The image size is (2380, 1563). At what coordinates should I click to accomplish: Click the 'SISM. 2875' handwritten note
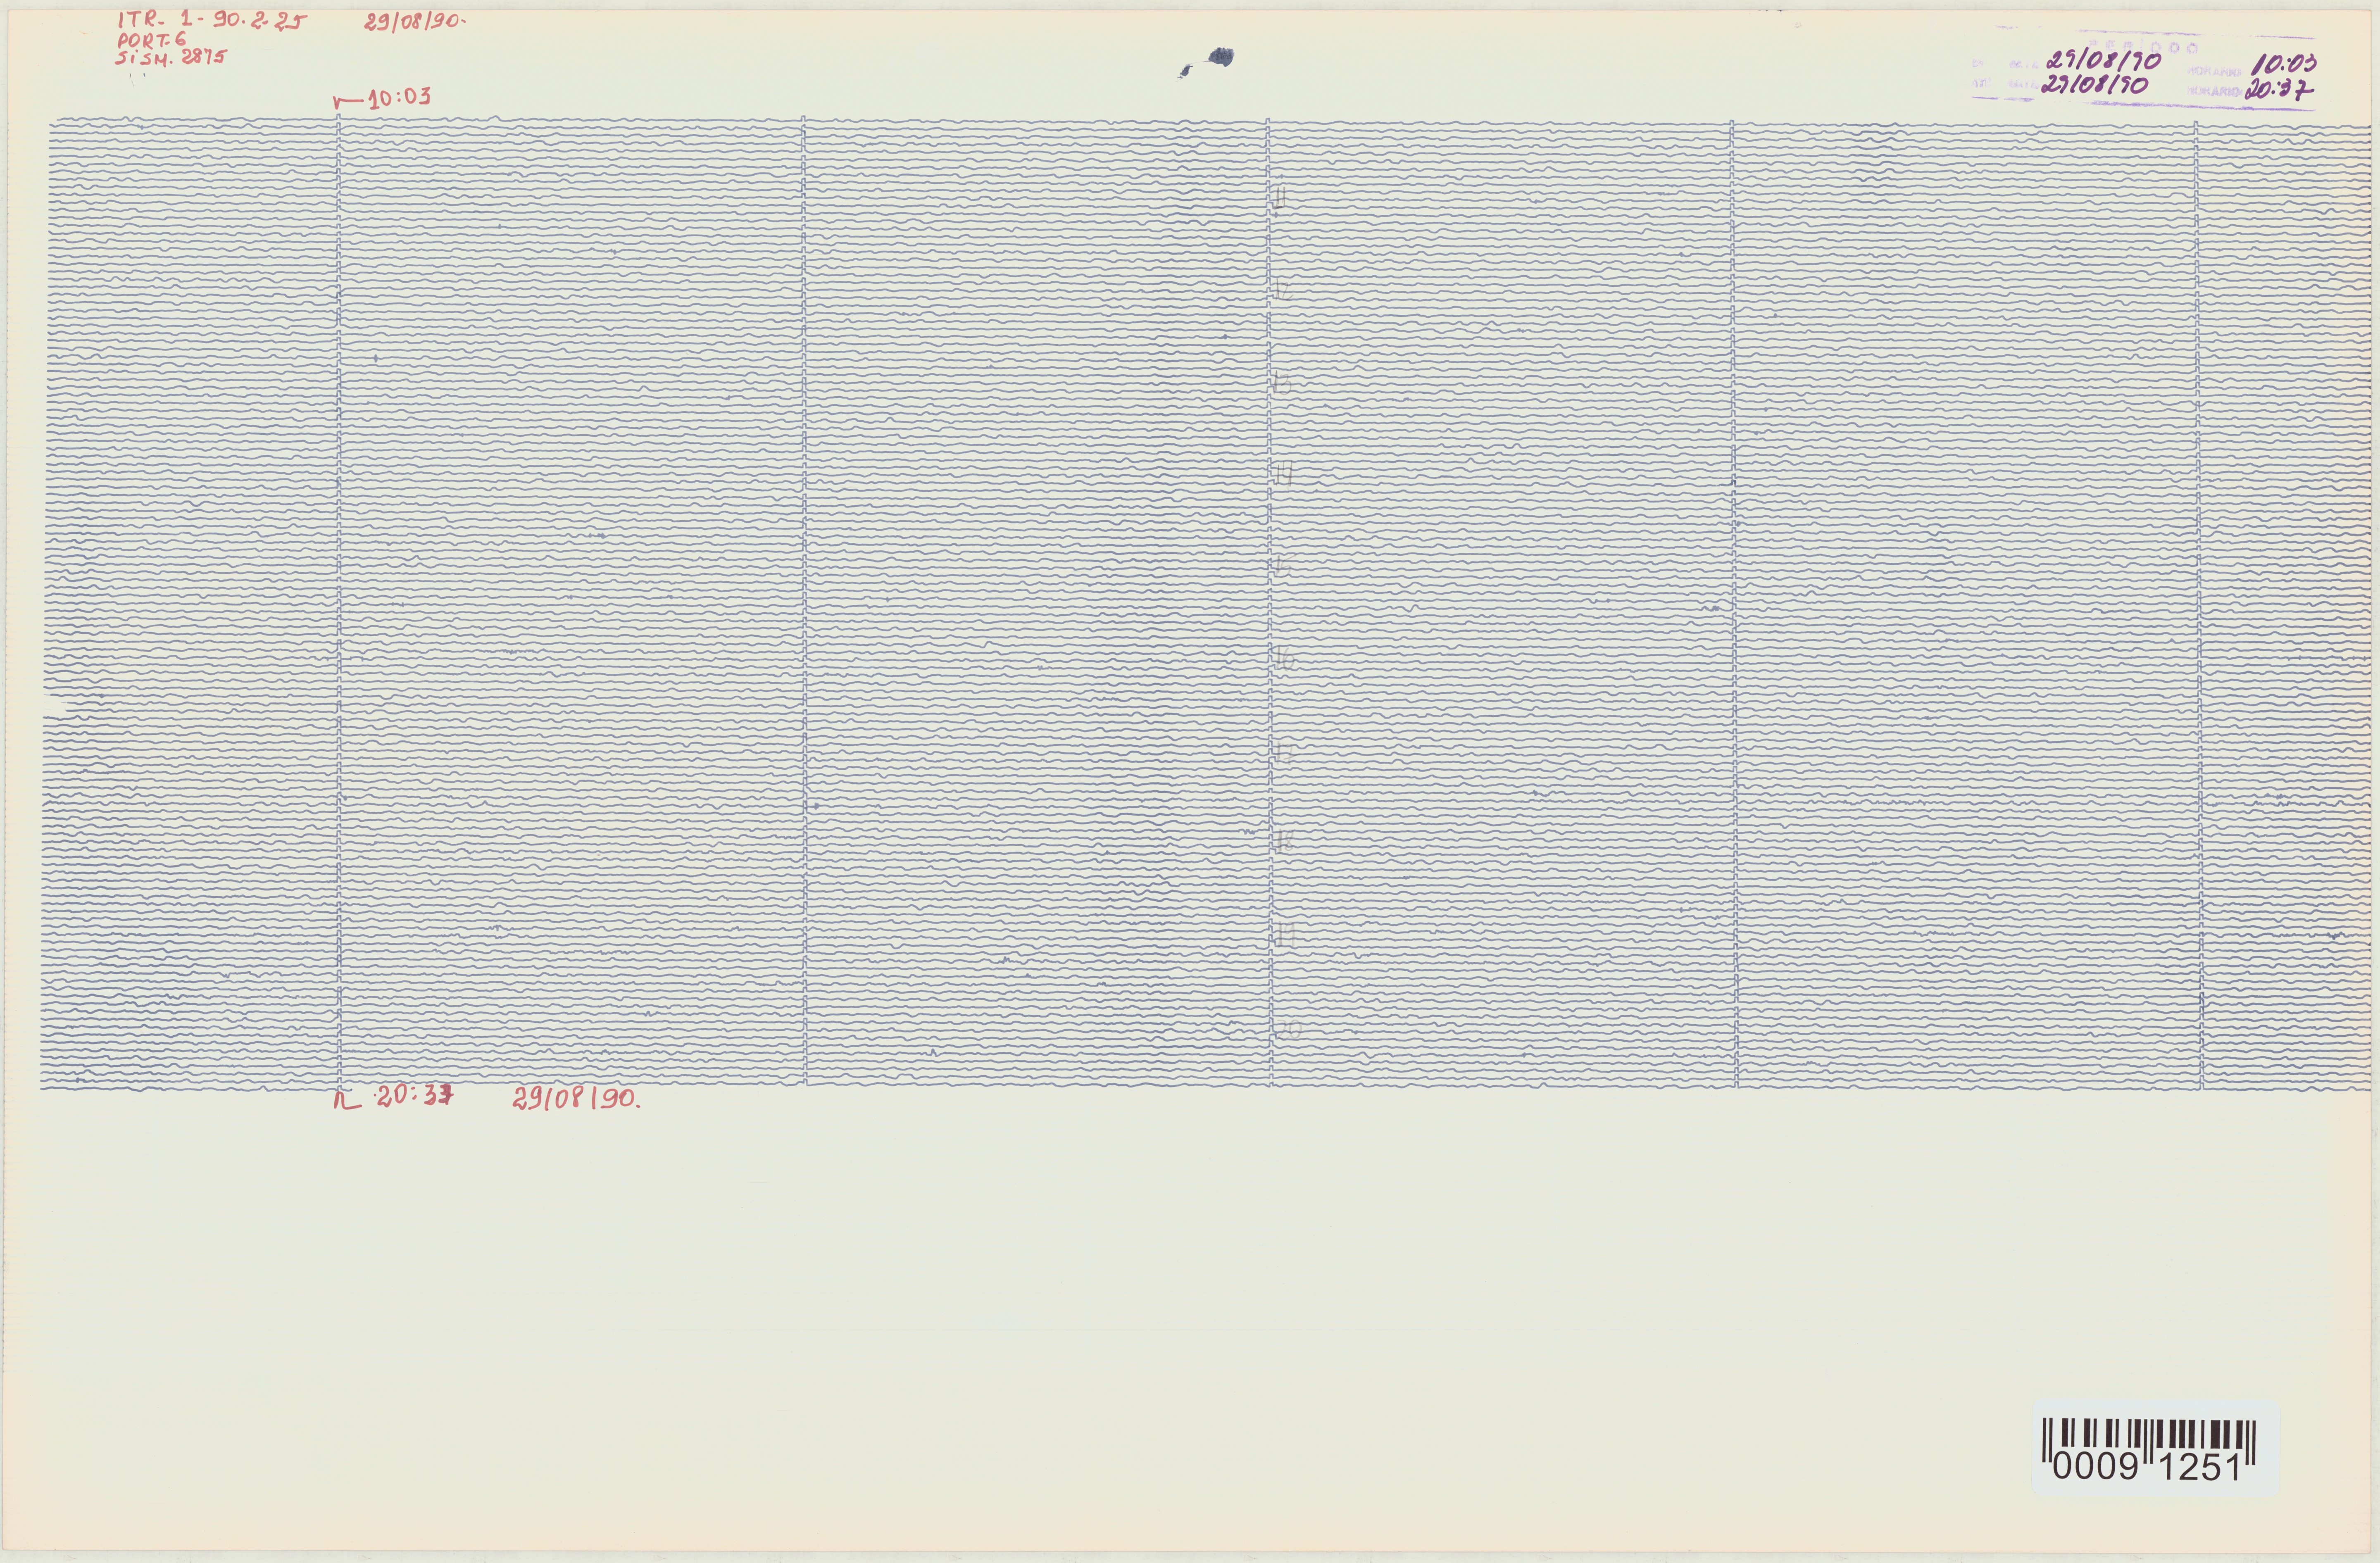pos(171,57)
